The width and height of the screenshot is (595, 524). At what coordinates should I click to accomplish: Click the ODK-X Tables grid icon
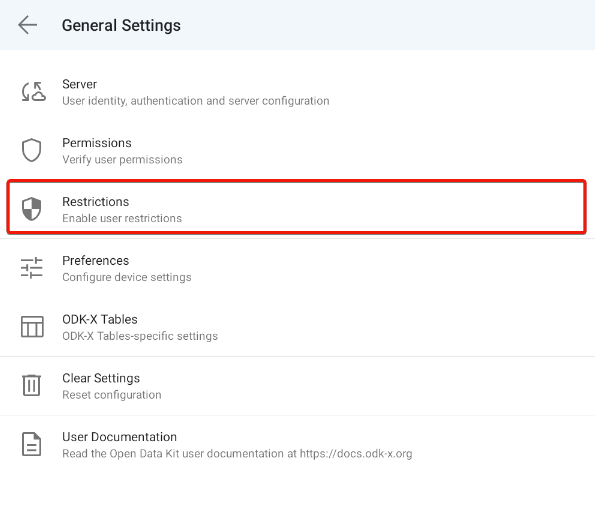click(x=32, y=327)
